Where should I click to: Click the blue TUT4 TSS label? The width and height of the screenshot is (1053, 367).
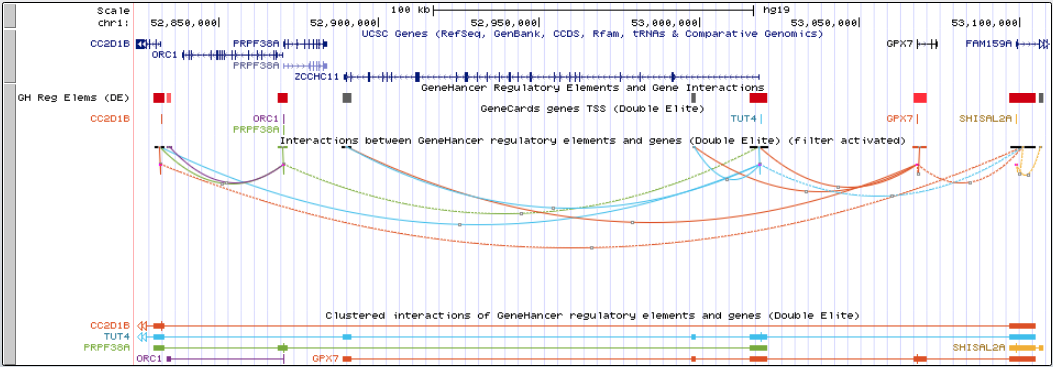[x=743, y=119]
